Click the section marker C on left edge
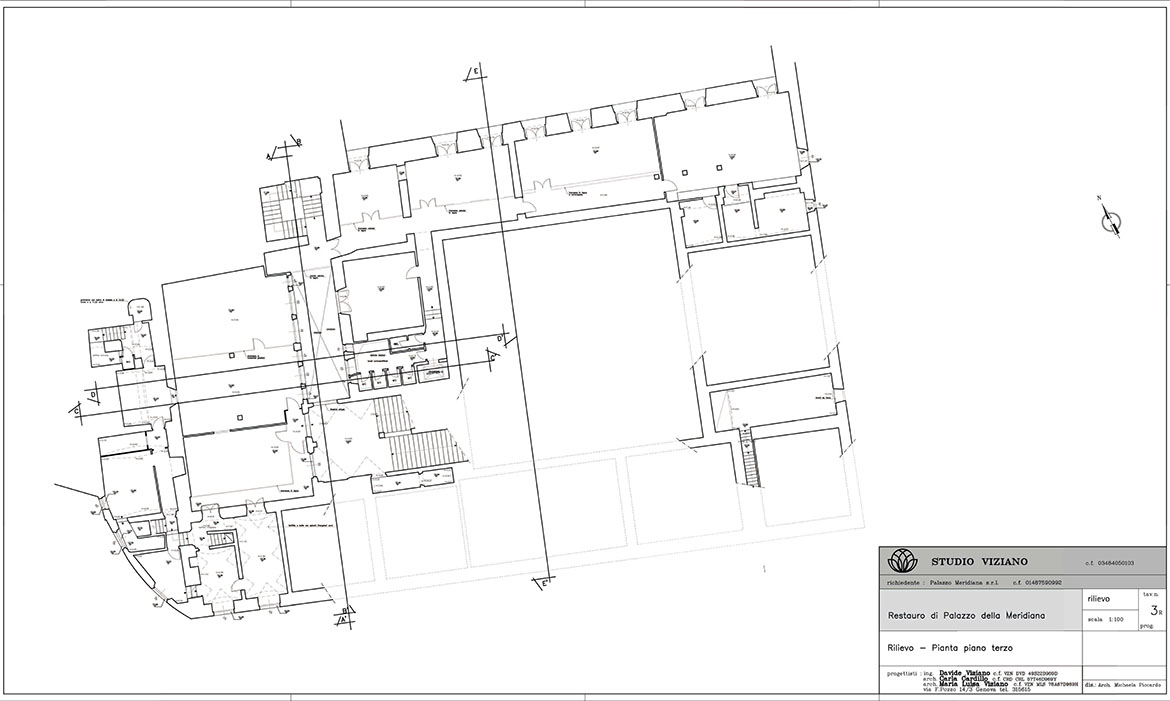 point(75,409)
